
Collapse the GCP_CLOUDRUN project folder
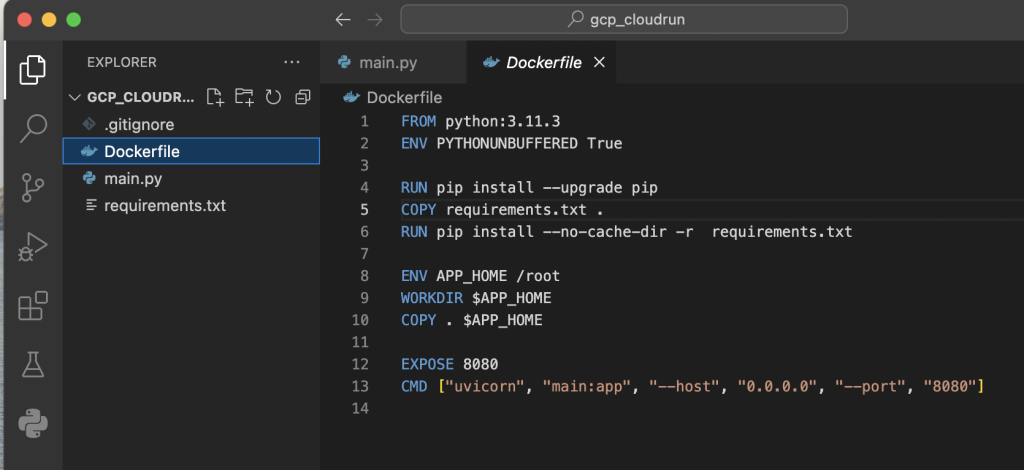click(x=76, y=97)
